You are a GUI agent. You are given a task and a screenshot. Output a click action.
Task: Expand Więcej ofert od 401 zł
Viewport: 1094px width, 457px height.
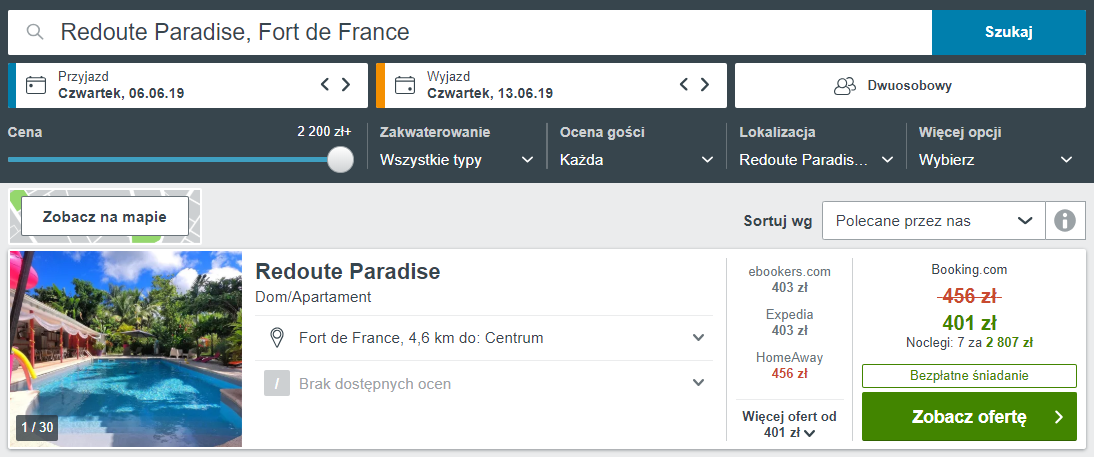pyautogui.click(x=789, y=424)
